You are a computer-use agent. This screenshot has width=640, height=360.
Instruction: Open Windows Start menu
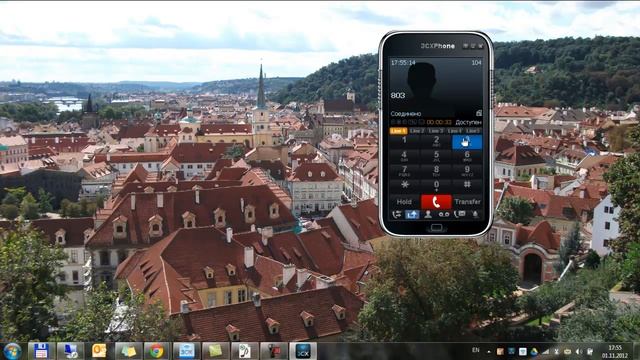[x=12, y=351]
